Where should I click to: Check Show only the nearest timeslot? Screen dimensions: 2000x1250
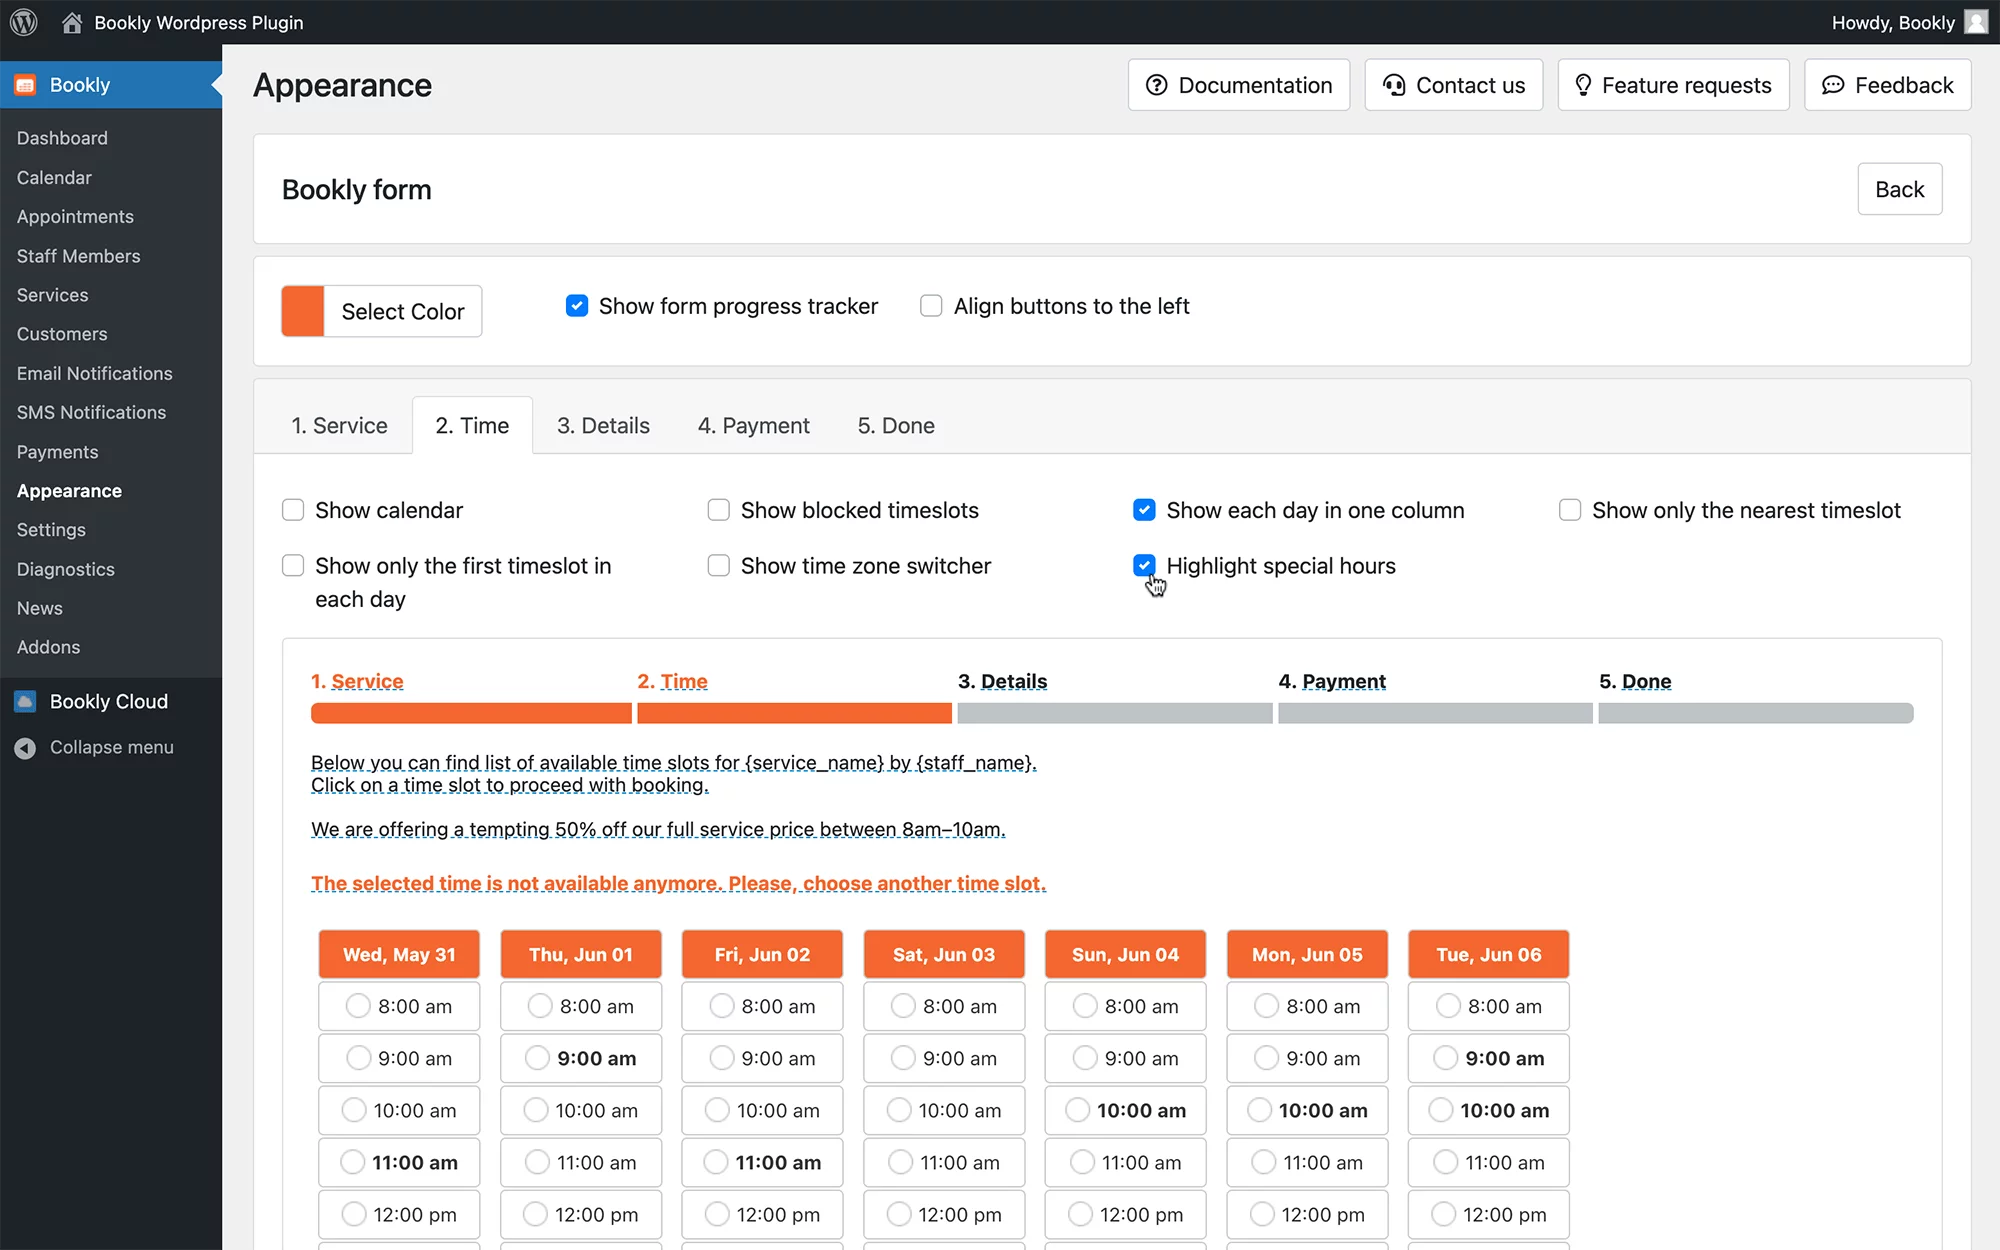click(1570, 510)
